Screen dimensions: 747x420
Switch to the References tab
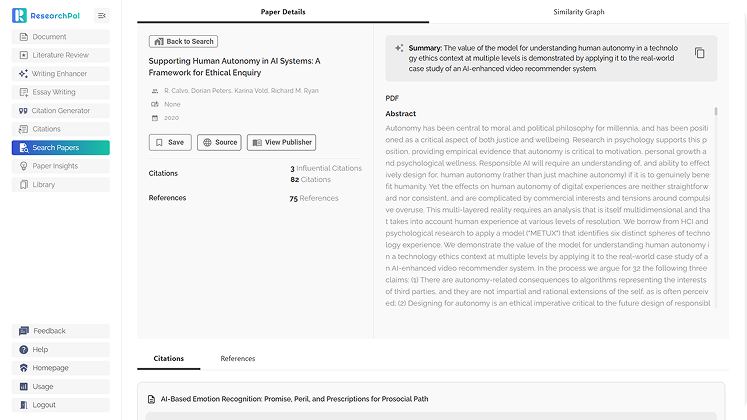(238, 359)
